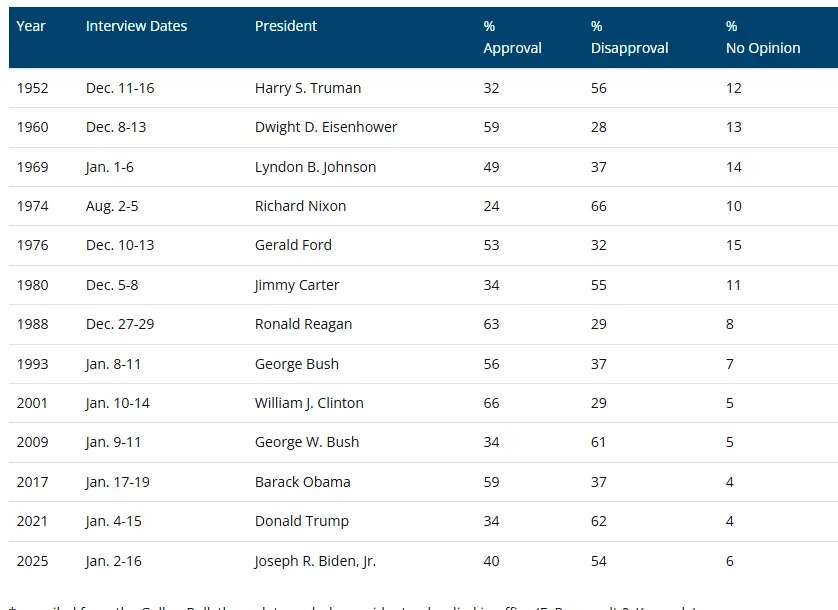
Task: Select the Aug. 2-5 interview date
Action: (111, 206)
